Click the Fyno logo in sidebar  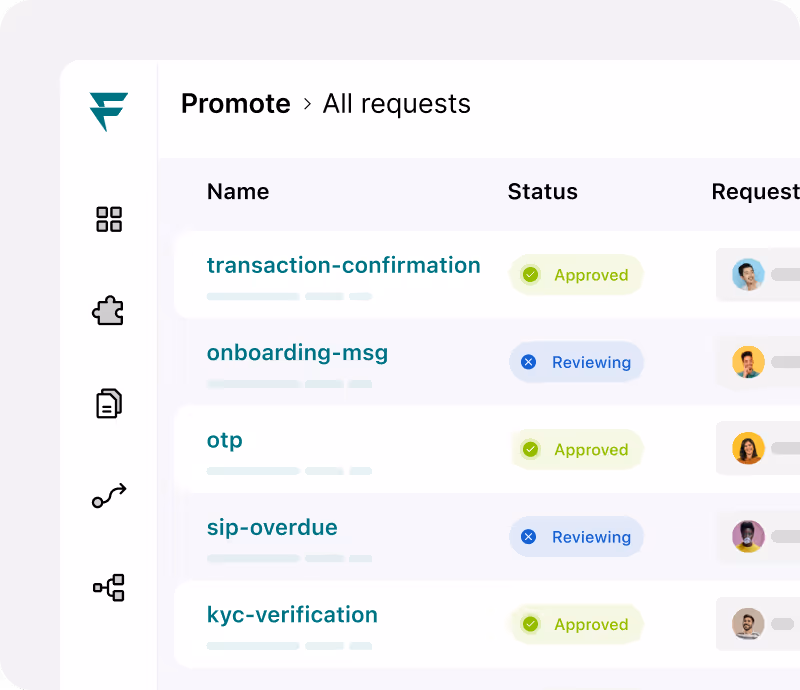(x=109, y=112)
